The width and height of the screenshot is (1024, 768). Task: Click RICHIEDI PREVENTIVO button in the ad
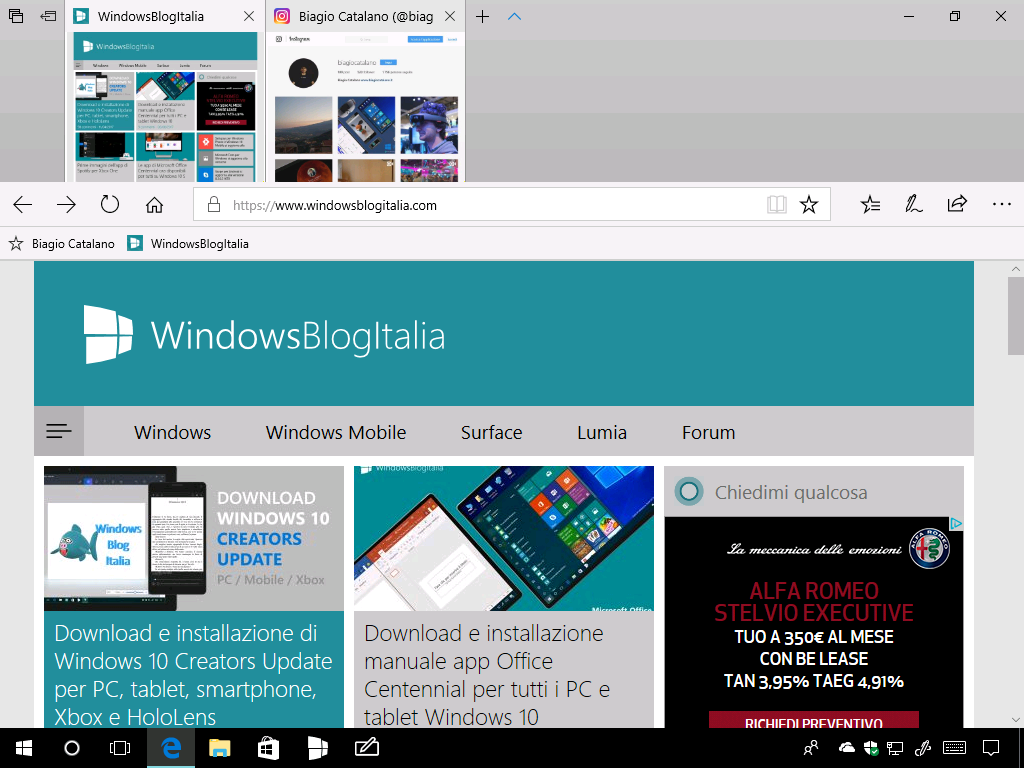click(x=814, y=722)
